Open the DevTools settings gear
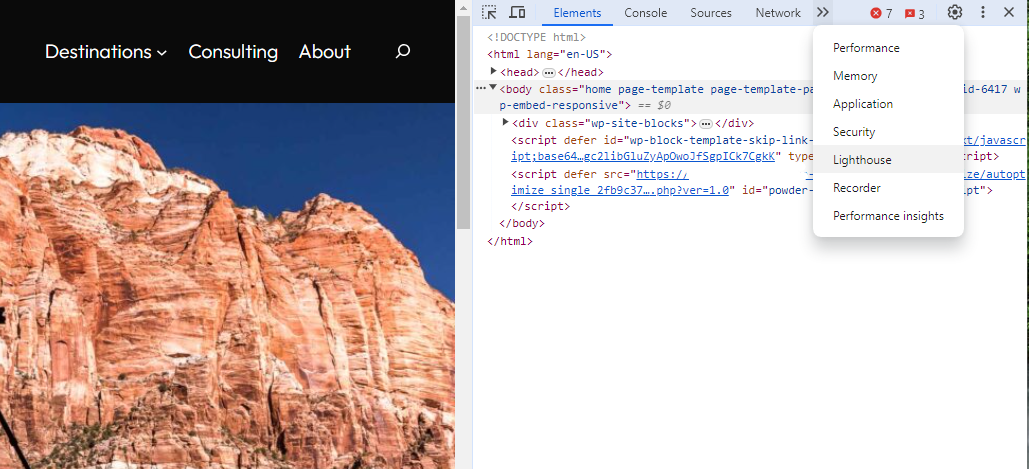 [955, 12]
